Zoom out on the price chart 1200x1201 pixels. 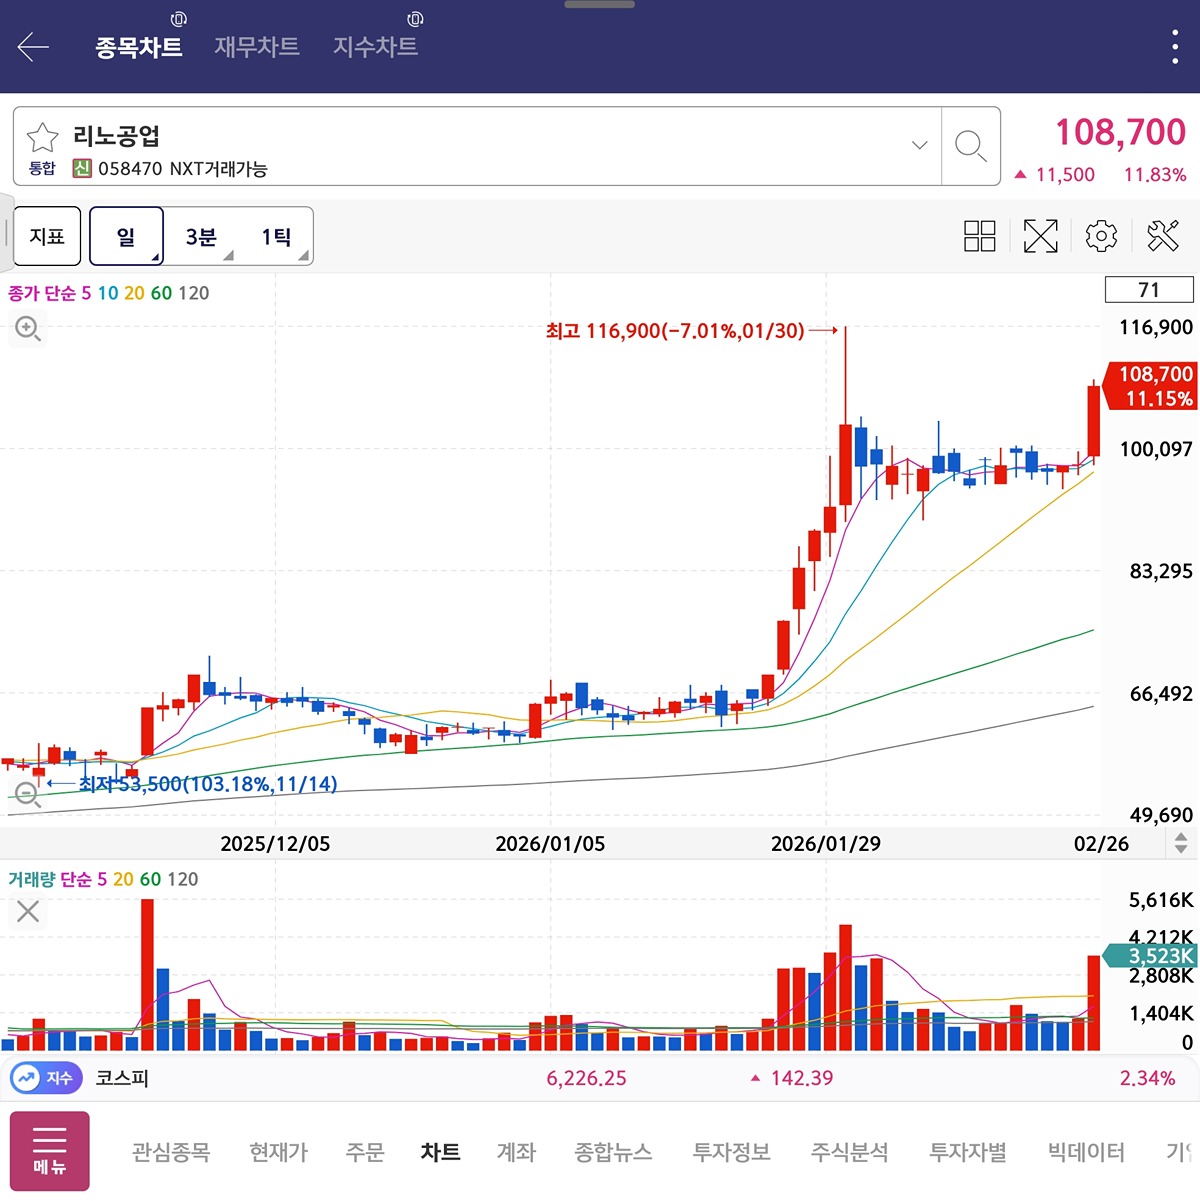[28, 795]
